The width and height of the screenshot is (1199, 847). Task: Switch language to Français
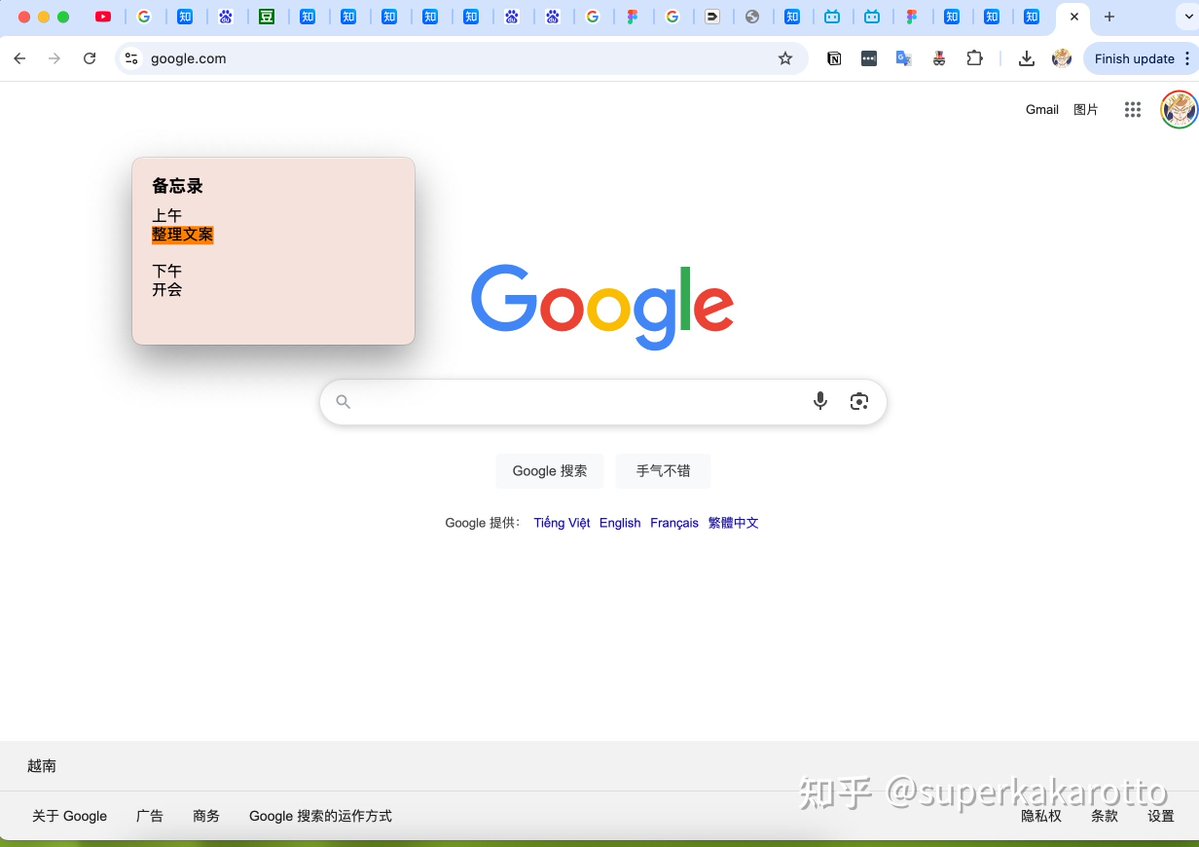tap(674, 523)
